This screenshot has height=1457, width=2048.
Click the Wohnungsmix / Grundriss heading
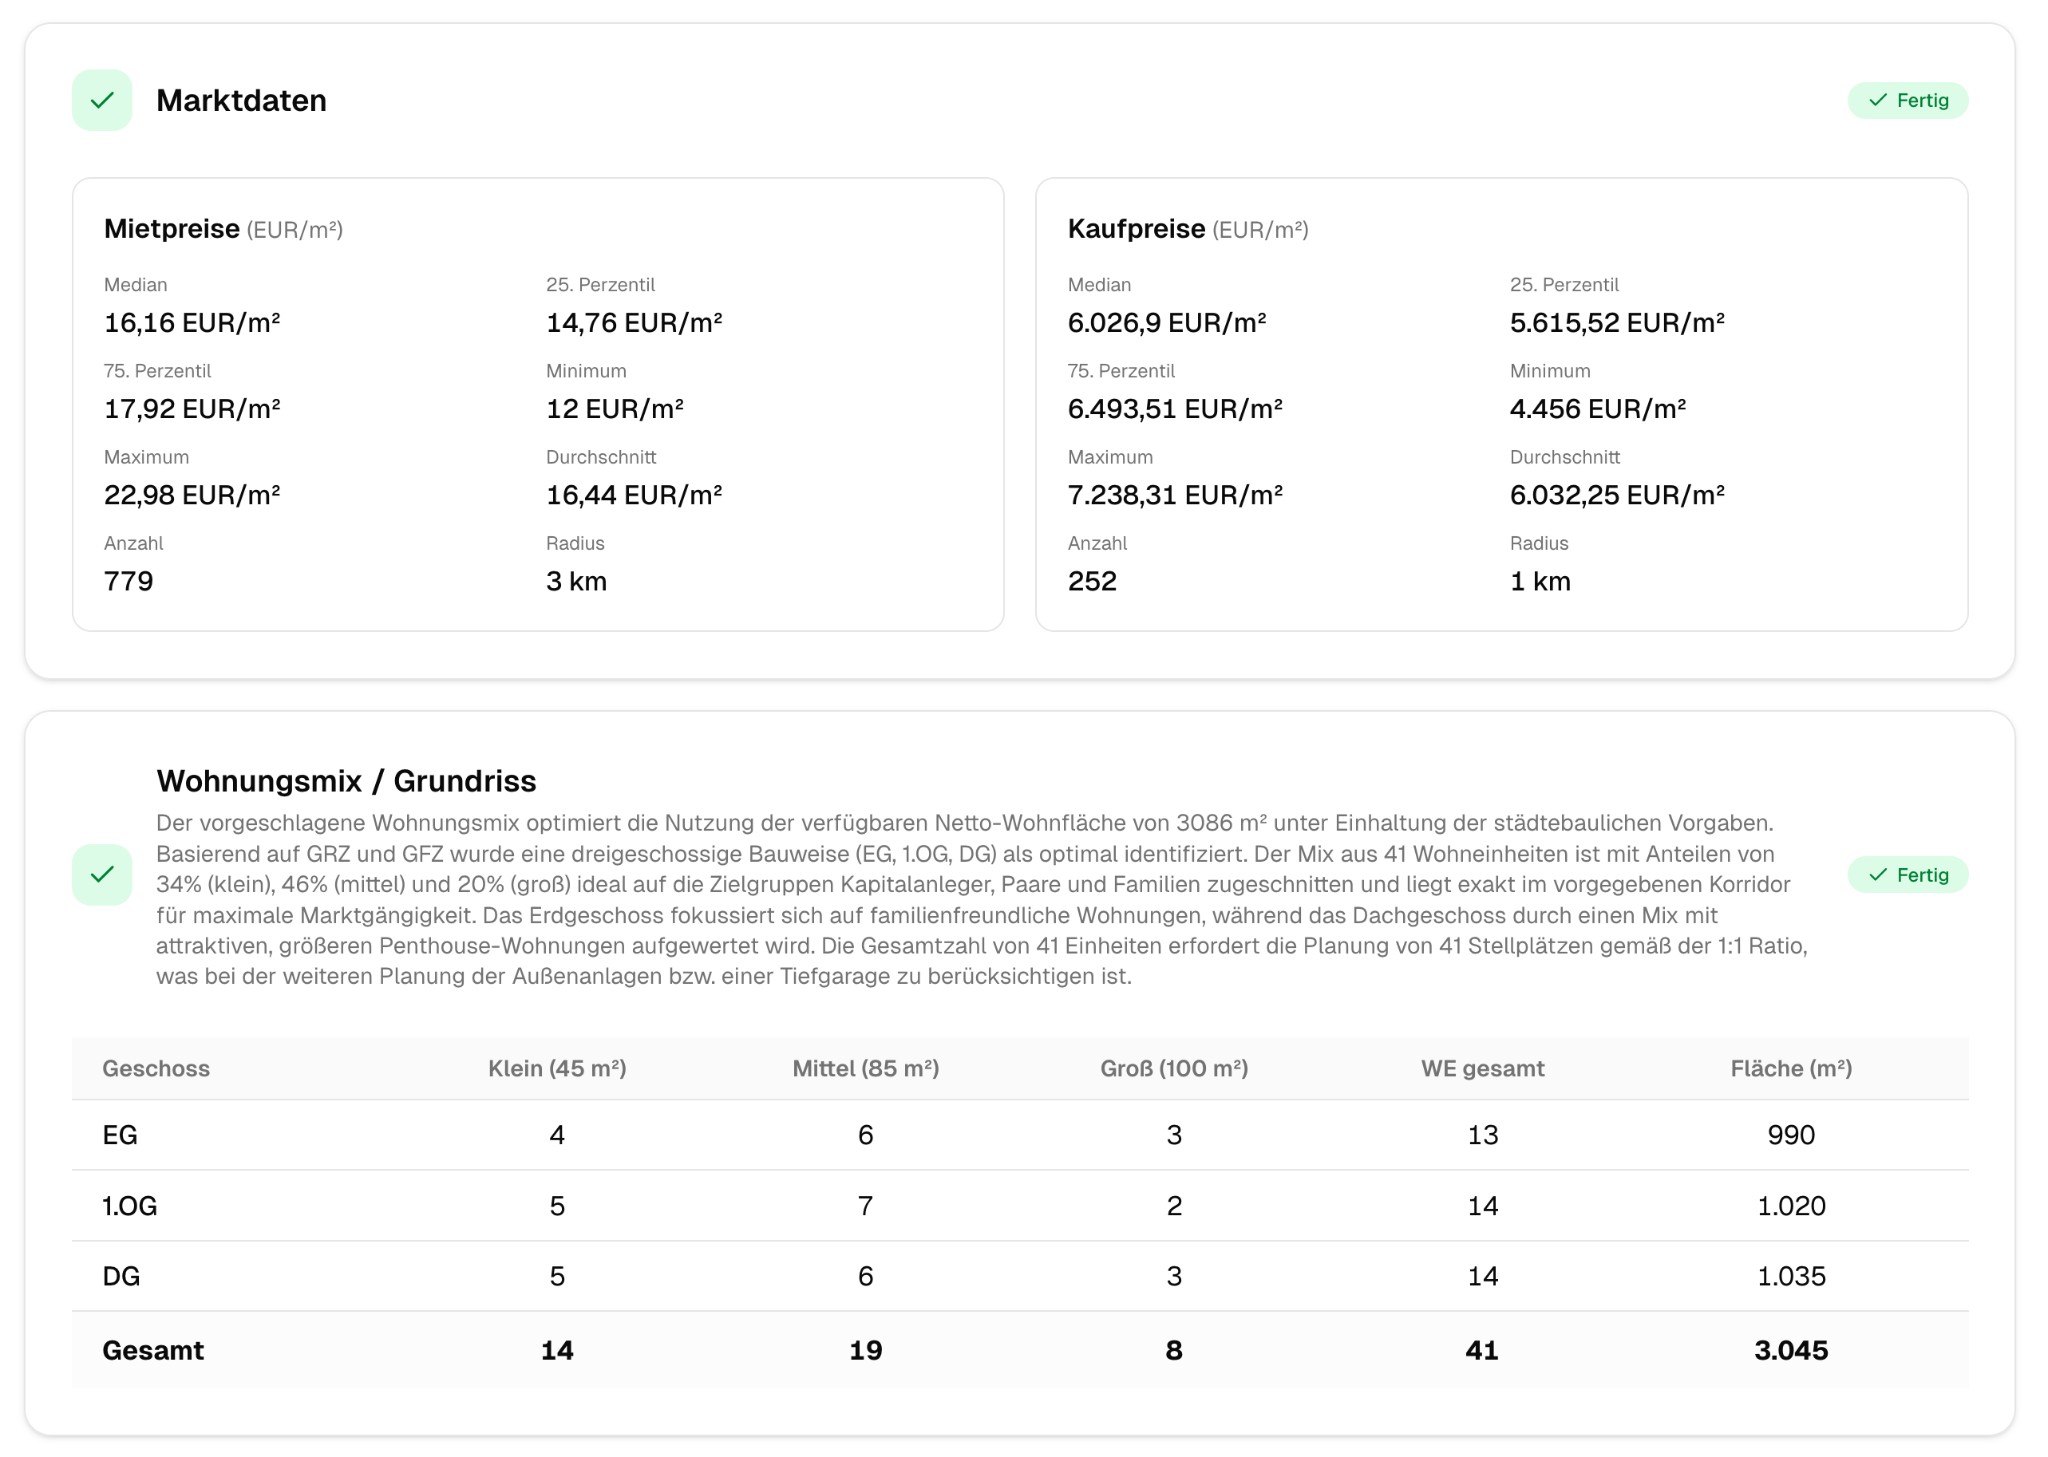pyautogui.click(x=346, y=781)
